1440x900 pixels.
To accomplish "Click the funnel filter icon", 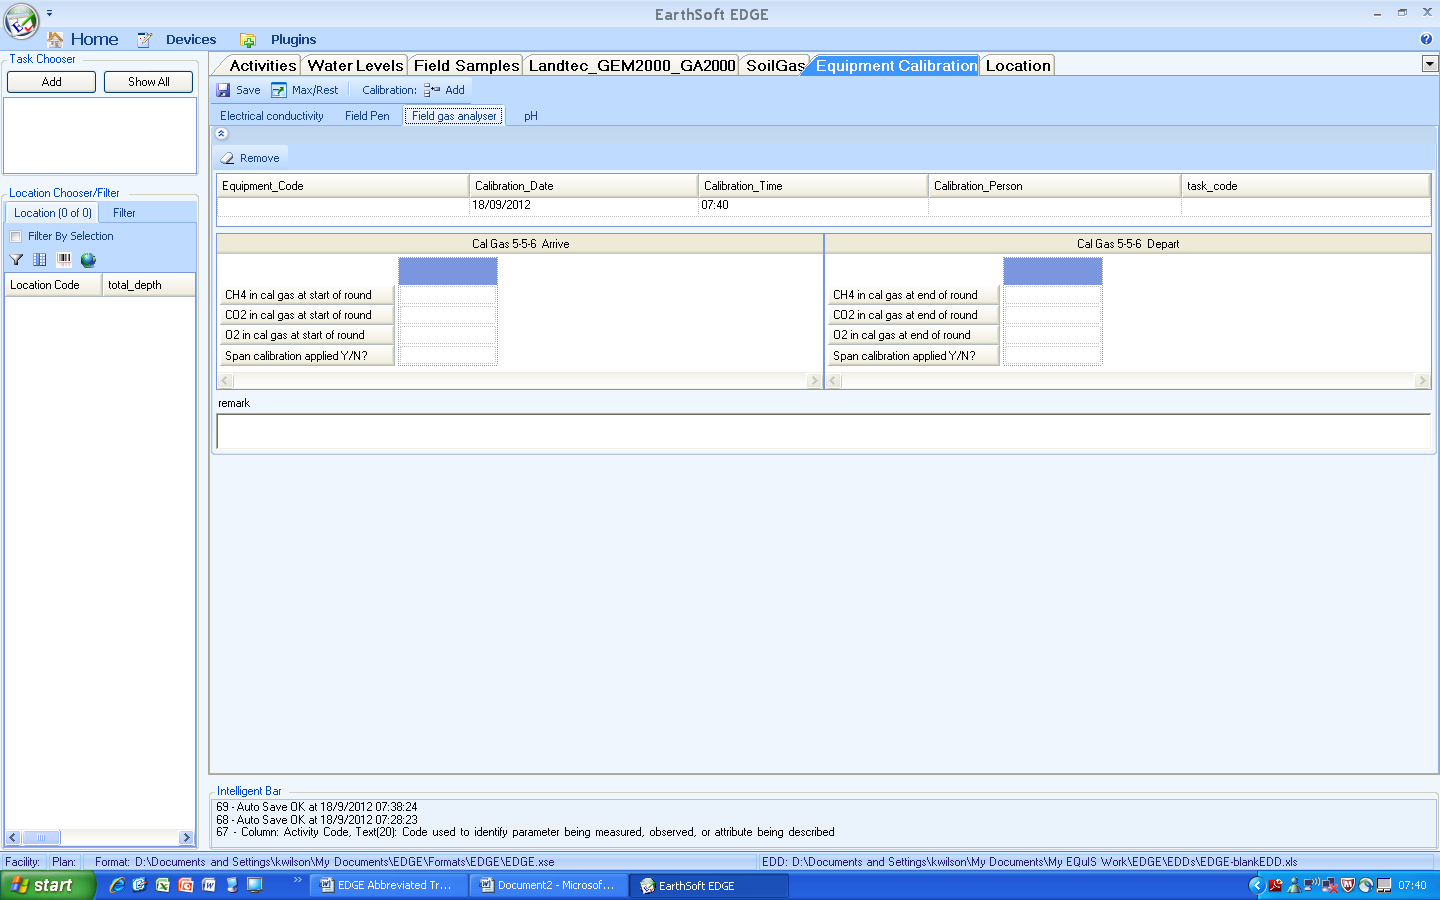I will point(16,260).
